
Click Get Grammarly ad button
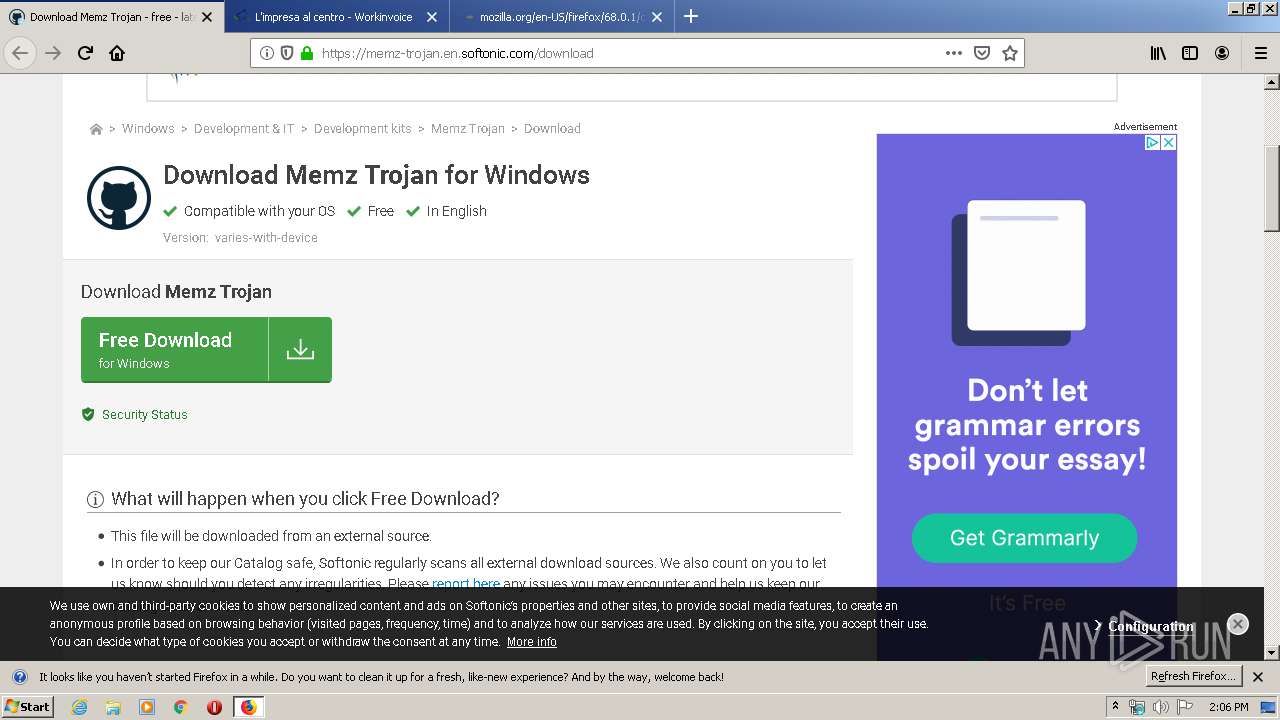pos(1024,538)
